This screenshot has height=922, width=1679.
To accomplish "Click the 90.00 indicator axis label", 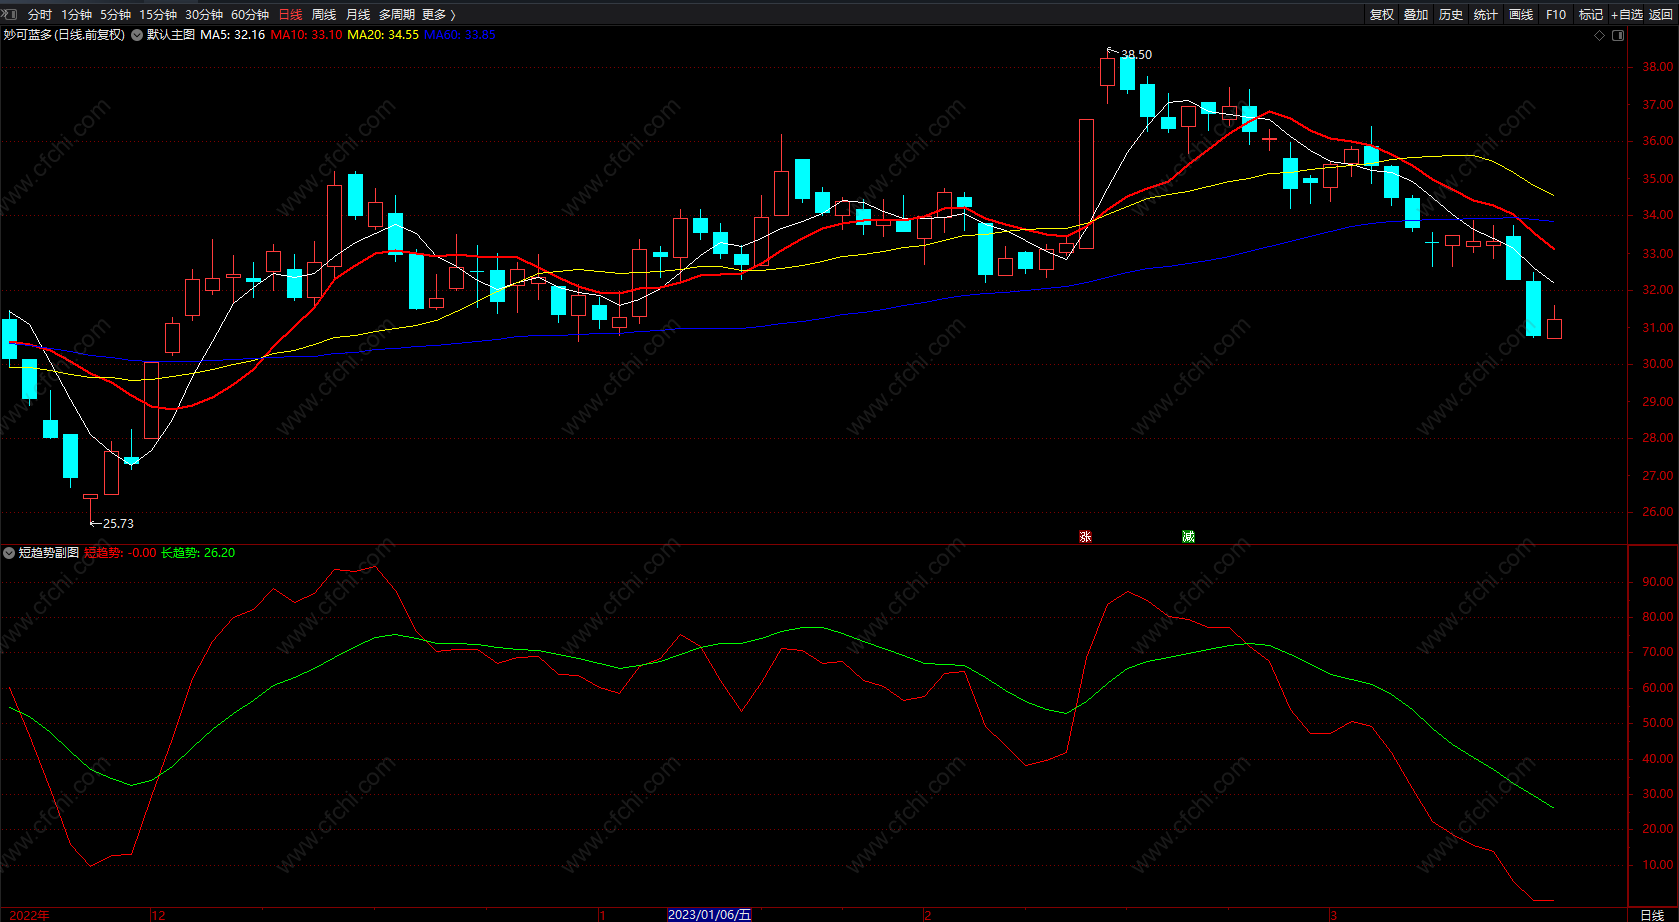I will coord(1657,582).
